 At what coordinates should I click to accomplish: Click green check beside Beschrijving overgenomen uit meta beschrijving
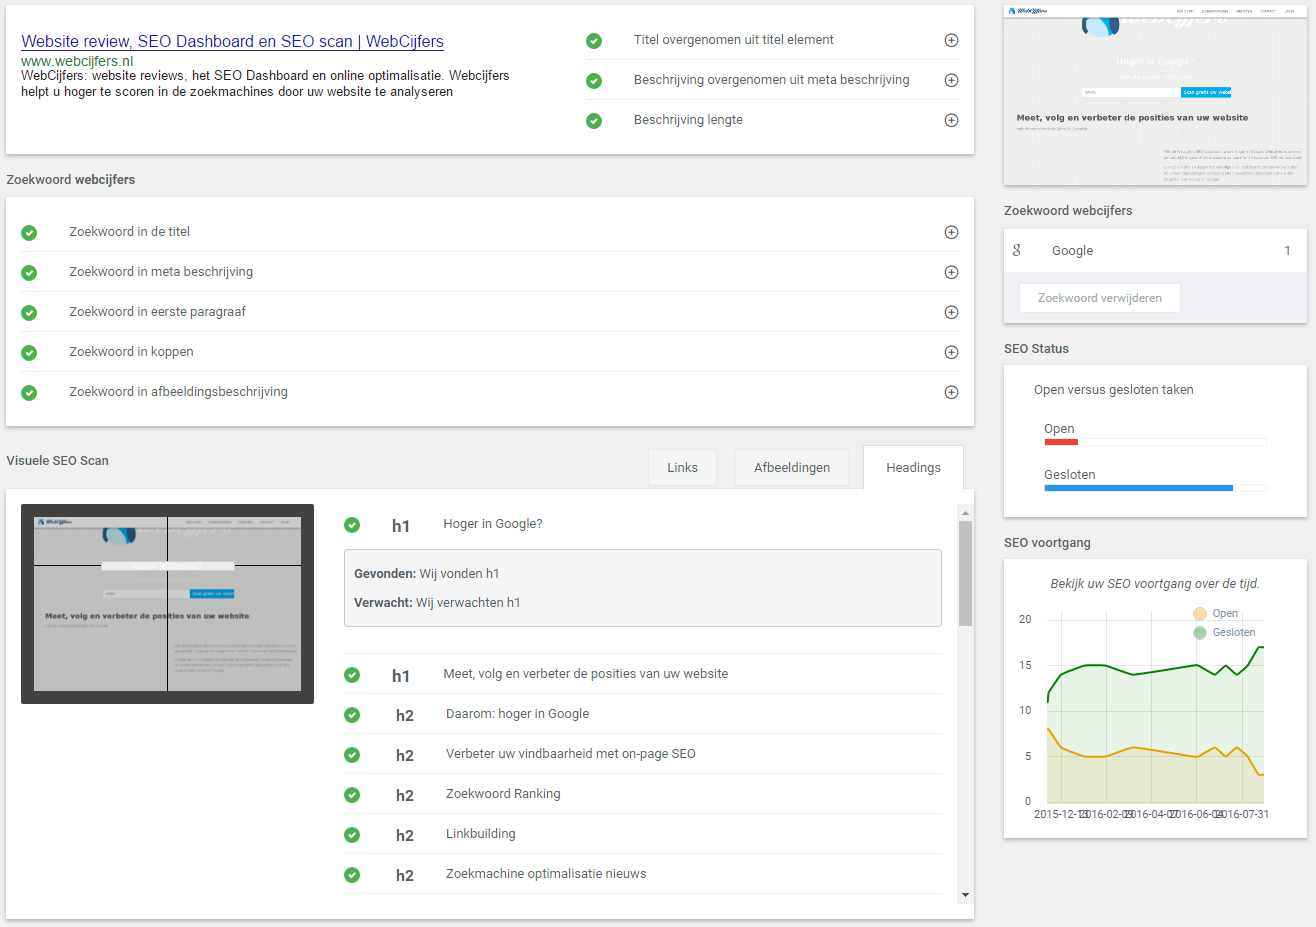594,81
